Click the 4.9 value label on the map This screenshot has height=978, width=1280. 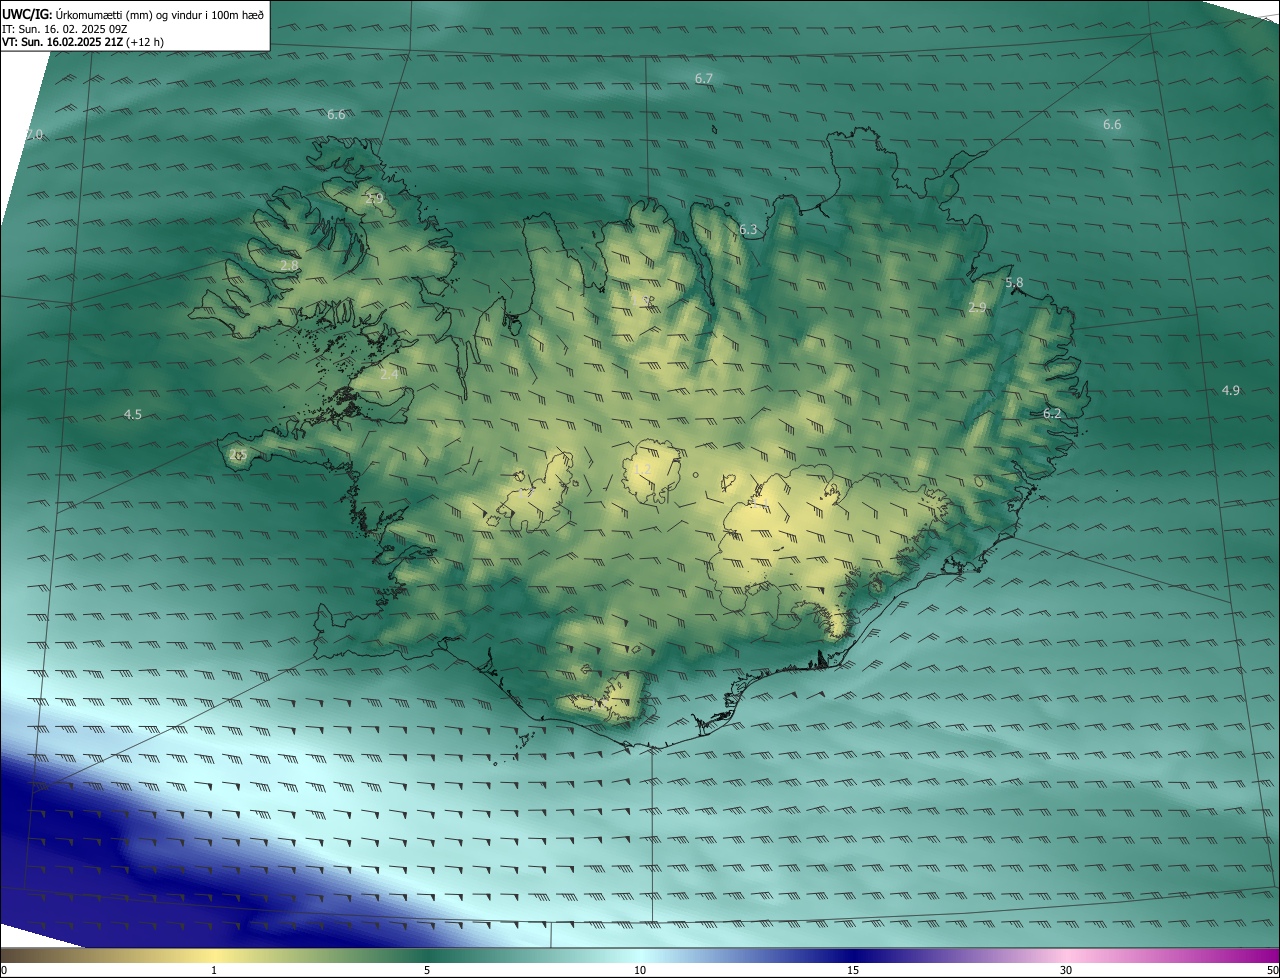[1231, 390]
